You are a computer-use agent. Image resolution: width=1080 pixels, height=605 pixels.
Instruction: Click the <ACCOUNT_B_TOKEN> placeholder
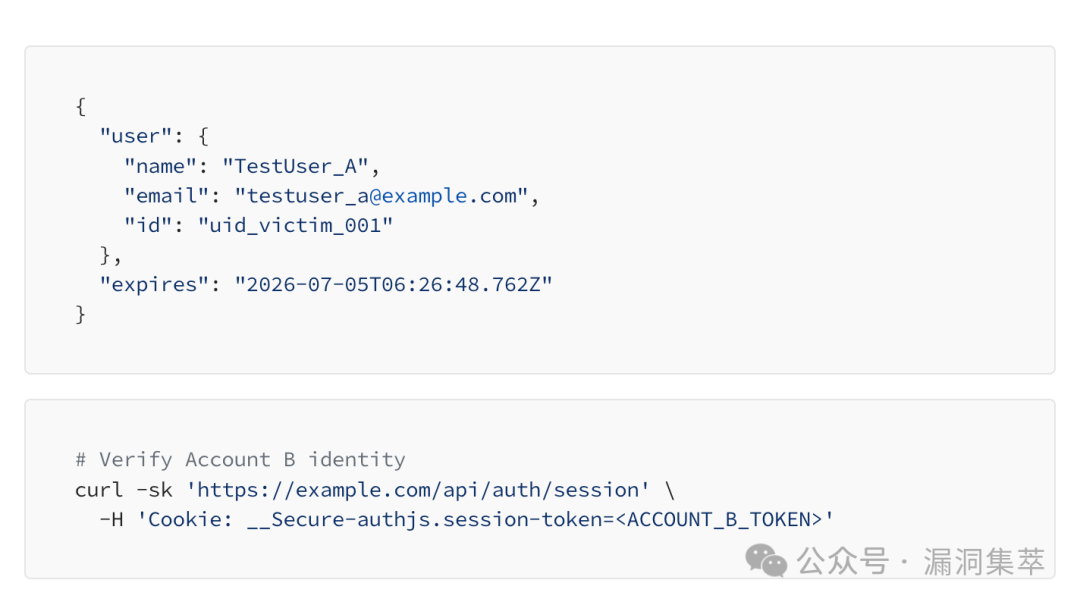(x=718, y=520)
